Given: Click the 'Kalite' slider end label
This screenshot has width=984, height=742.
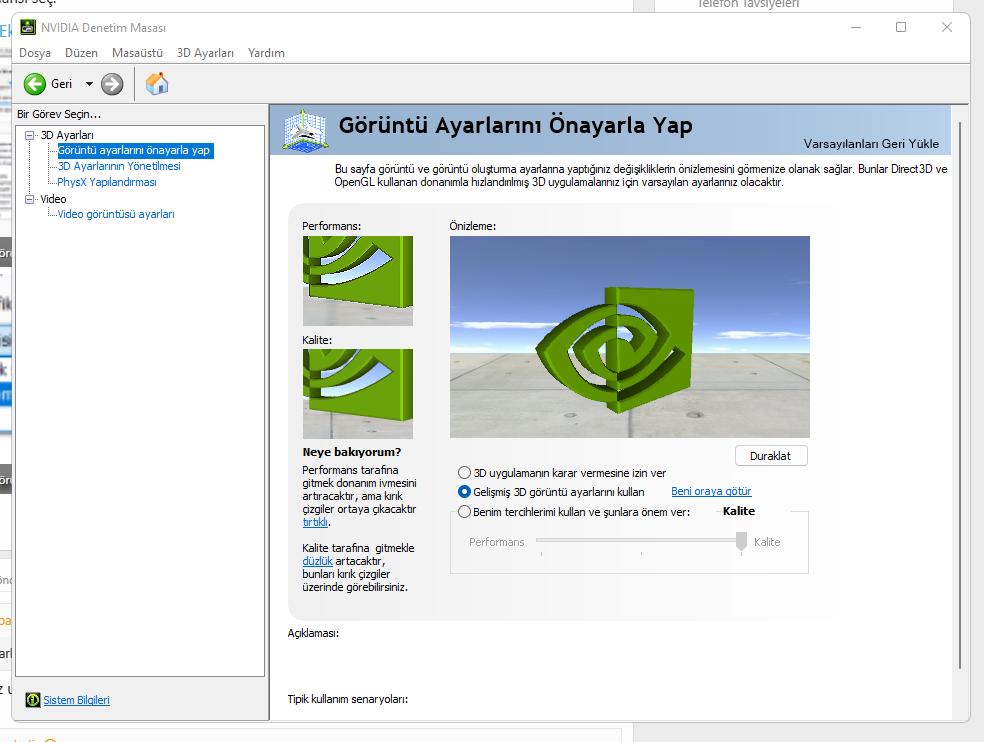Looking at the screenshot, I should point(767,542).
